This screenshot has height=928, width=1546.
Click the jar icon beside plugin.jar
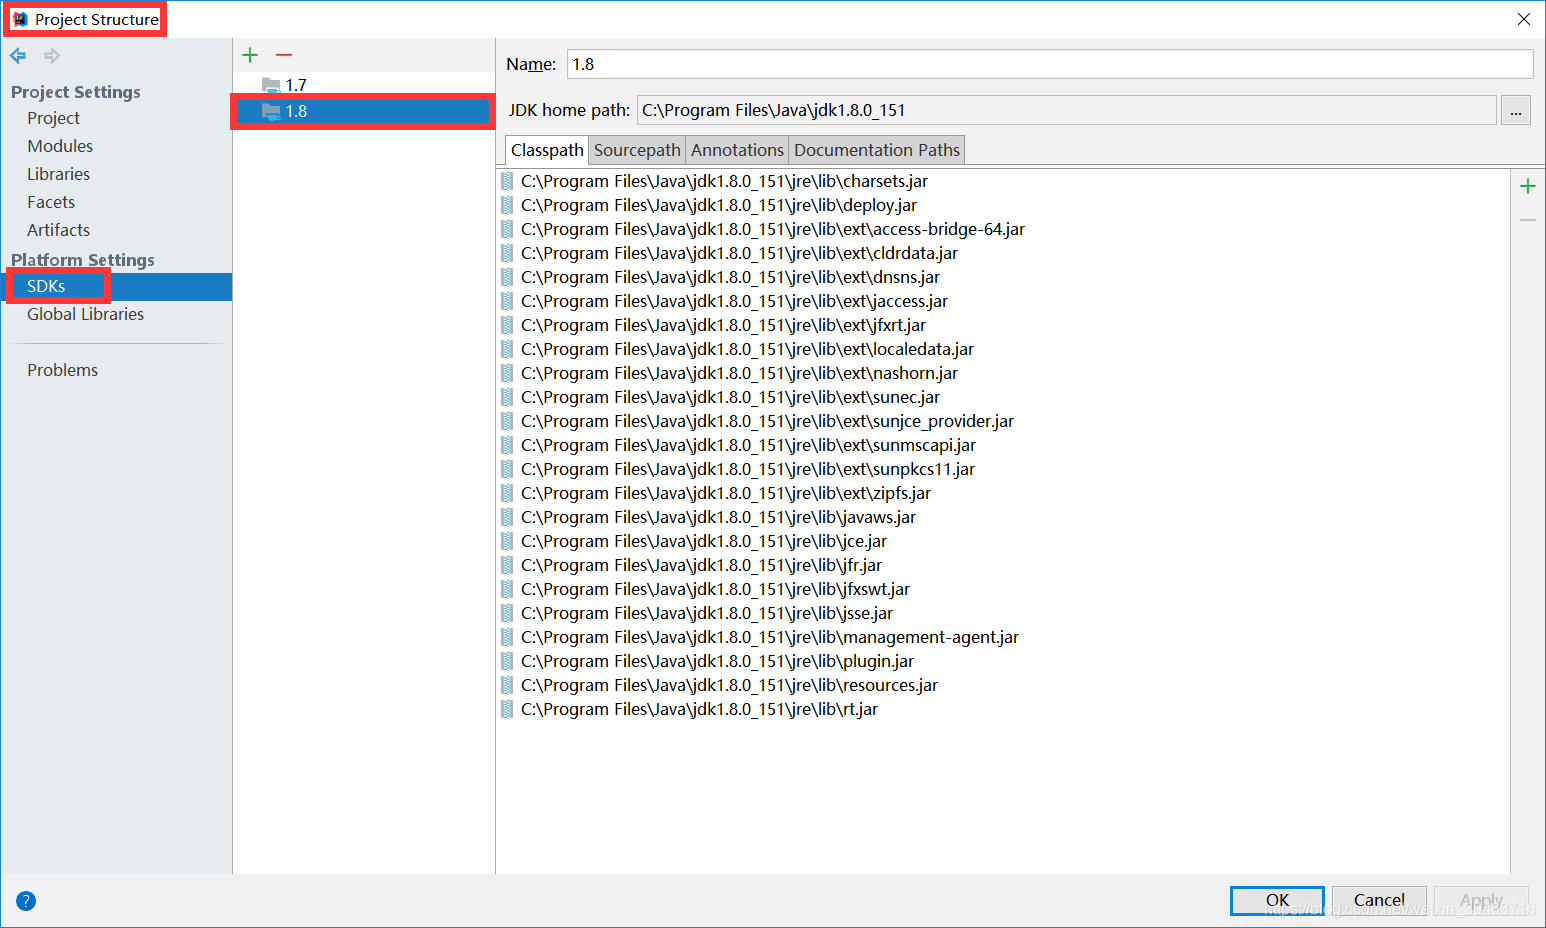click(x=507, y=661)
